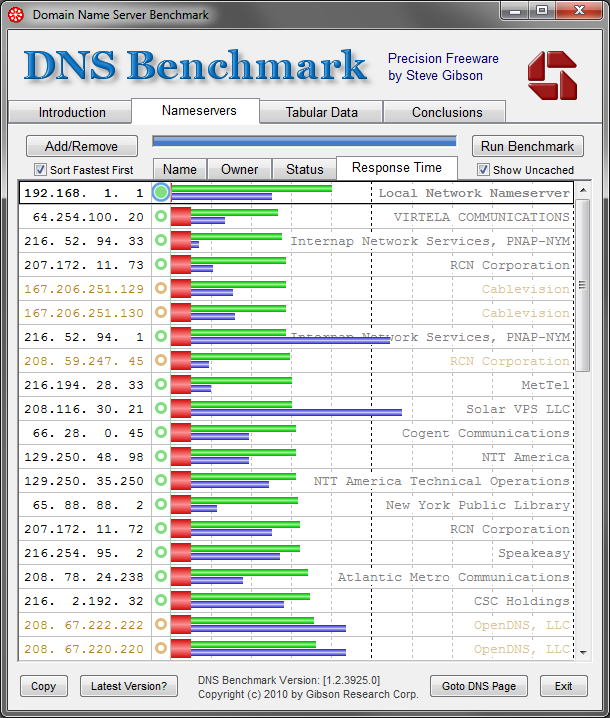Screen dimensions: 610x718
Task: Click scrollbar down arrow in server list
Action: pos(583,653)
